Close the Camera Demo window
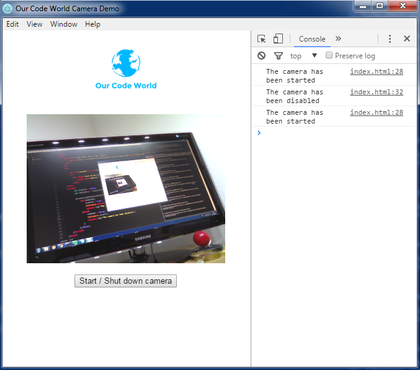Image resolution: width=420 pixels, height=370 pixels. 403,6
